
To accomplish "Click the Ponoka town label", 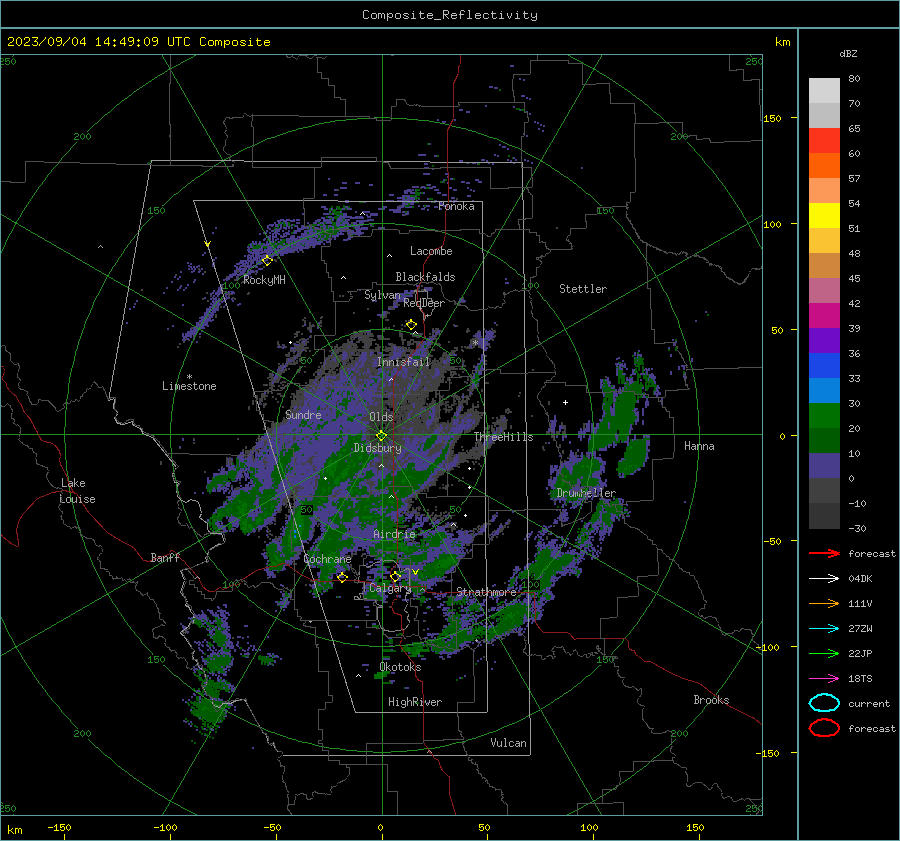I will (456, 206).
